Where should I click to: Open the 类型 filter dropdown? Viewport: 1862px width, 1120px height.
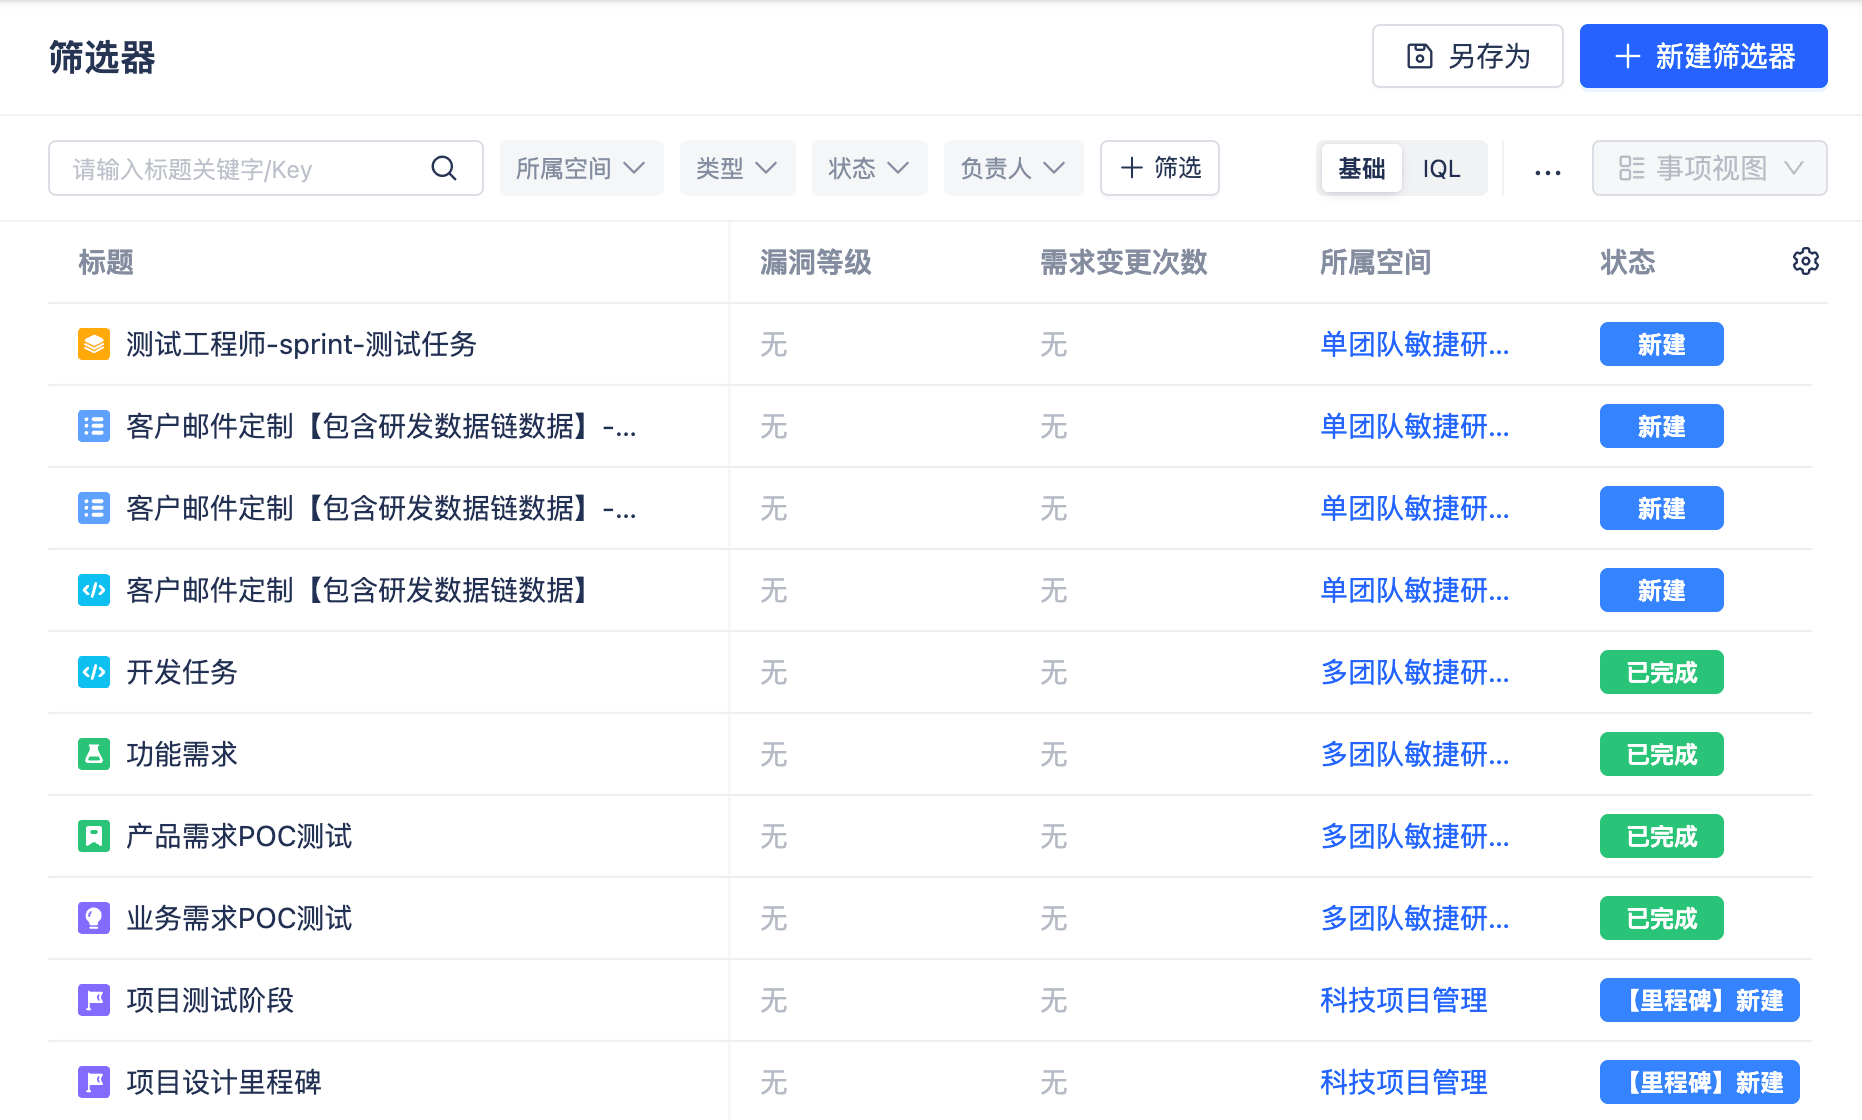pos(737,168)
